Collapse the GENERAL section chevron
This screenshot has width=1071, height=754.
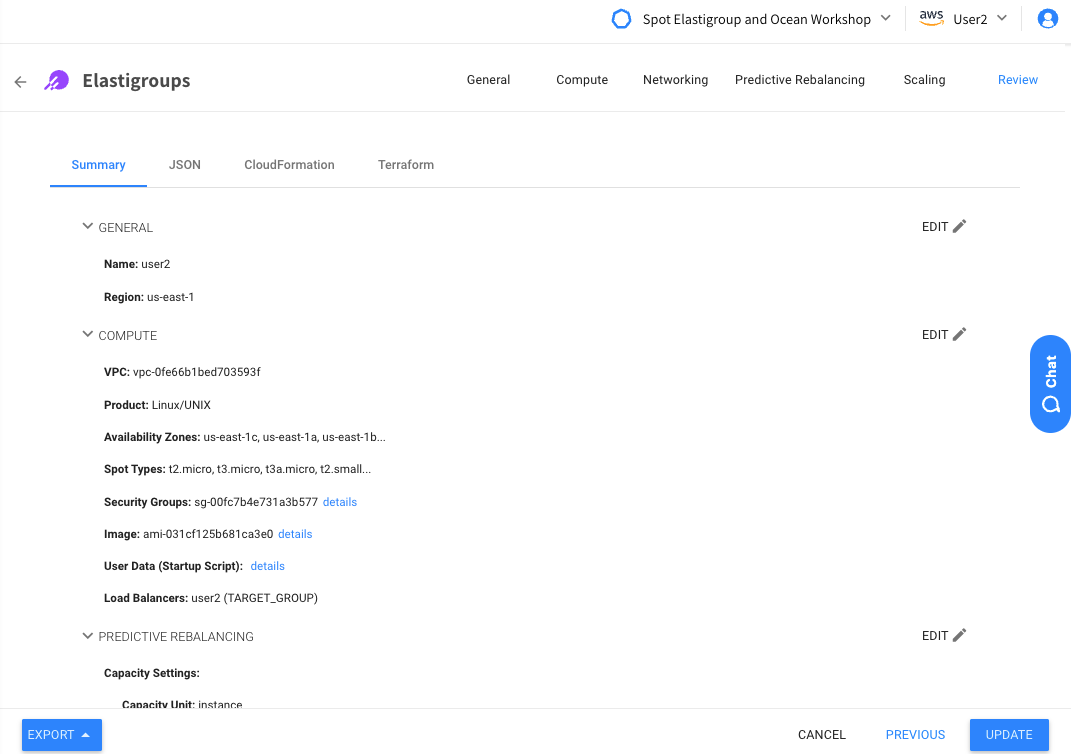(x=87, y=226)
